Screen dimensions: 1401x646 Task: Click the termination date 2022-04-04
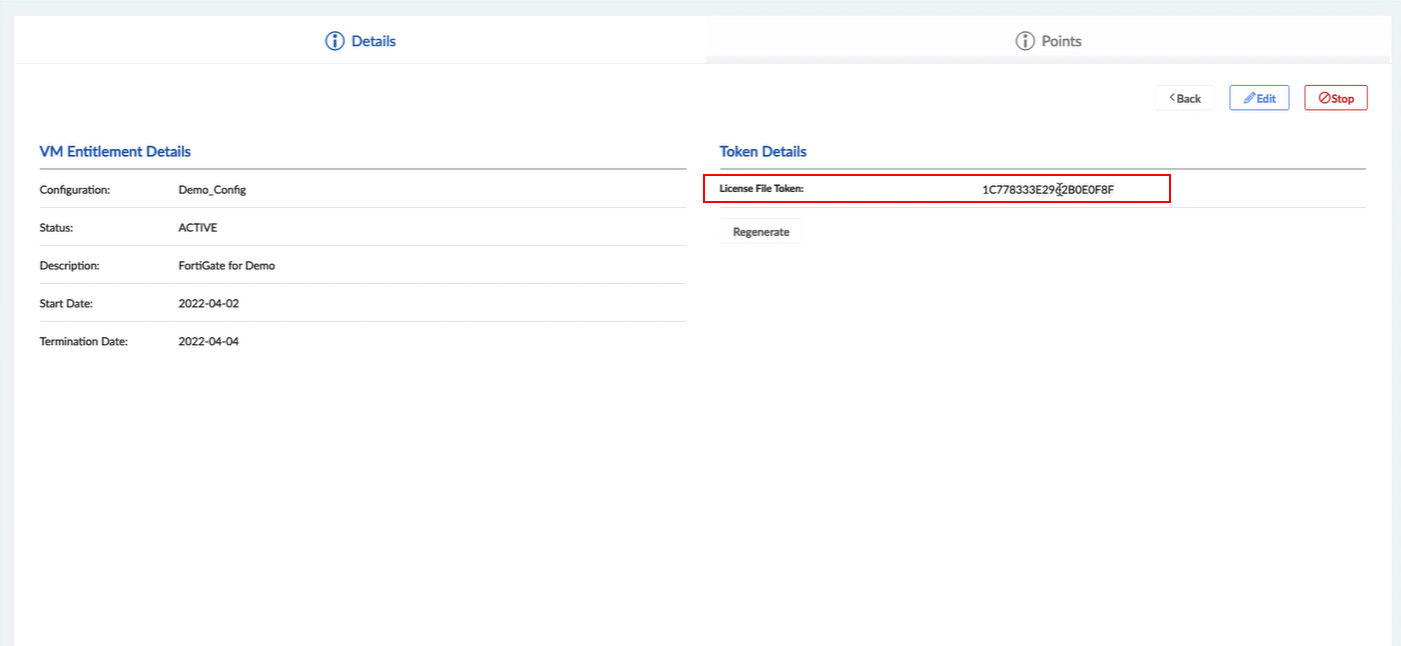tap(208, 341)
